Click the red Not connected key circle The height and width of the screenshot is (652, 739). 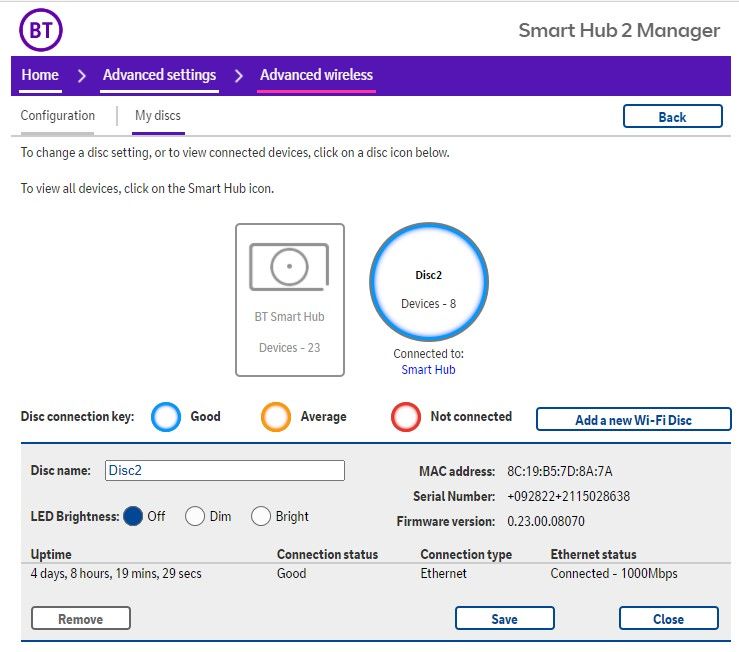coord(406,417)
